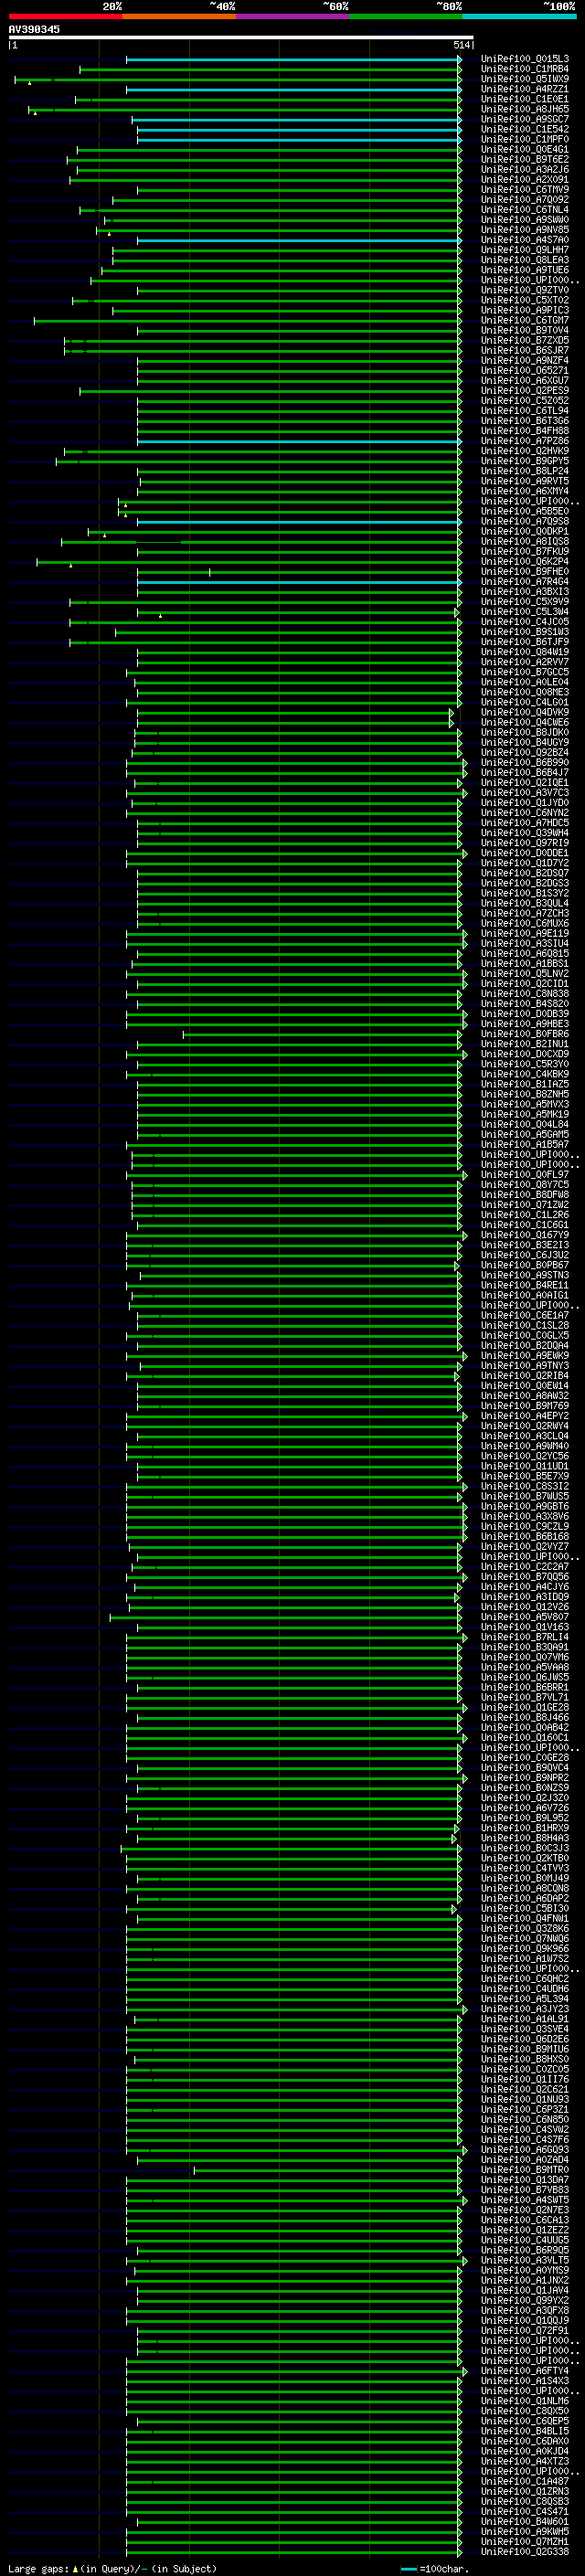Open the UniRef100_Q2HVK9 hit
The image size is (585, 2576).
click(525, 451)
